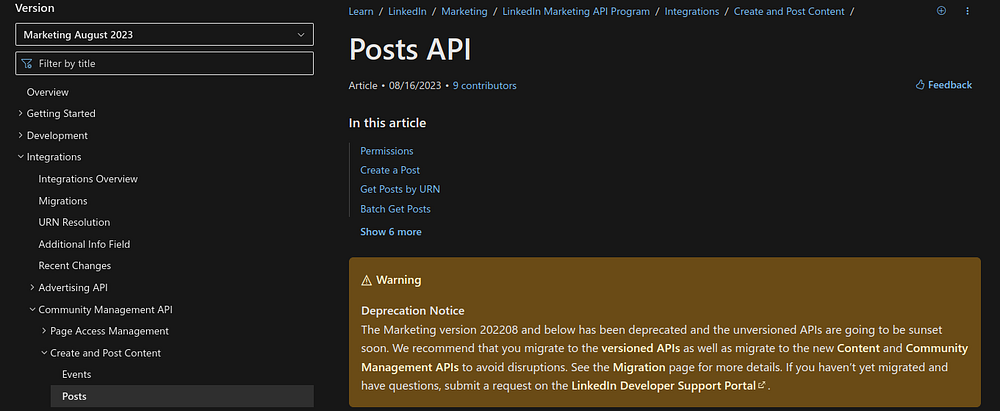
Task: Open Integrations Overview page
Action: click(88, 179)
